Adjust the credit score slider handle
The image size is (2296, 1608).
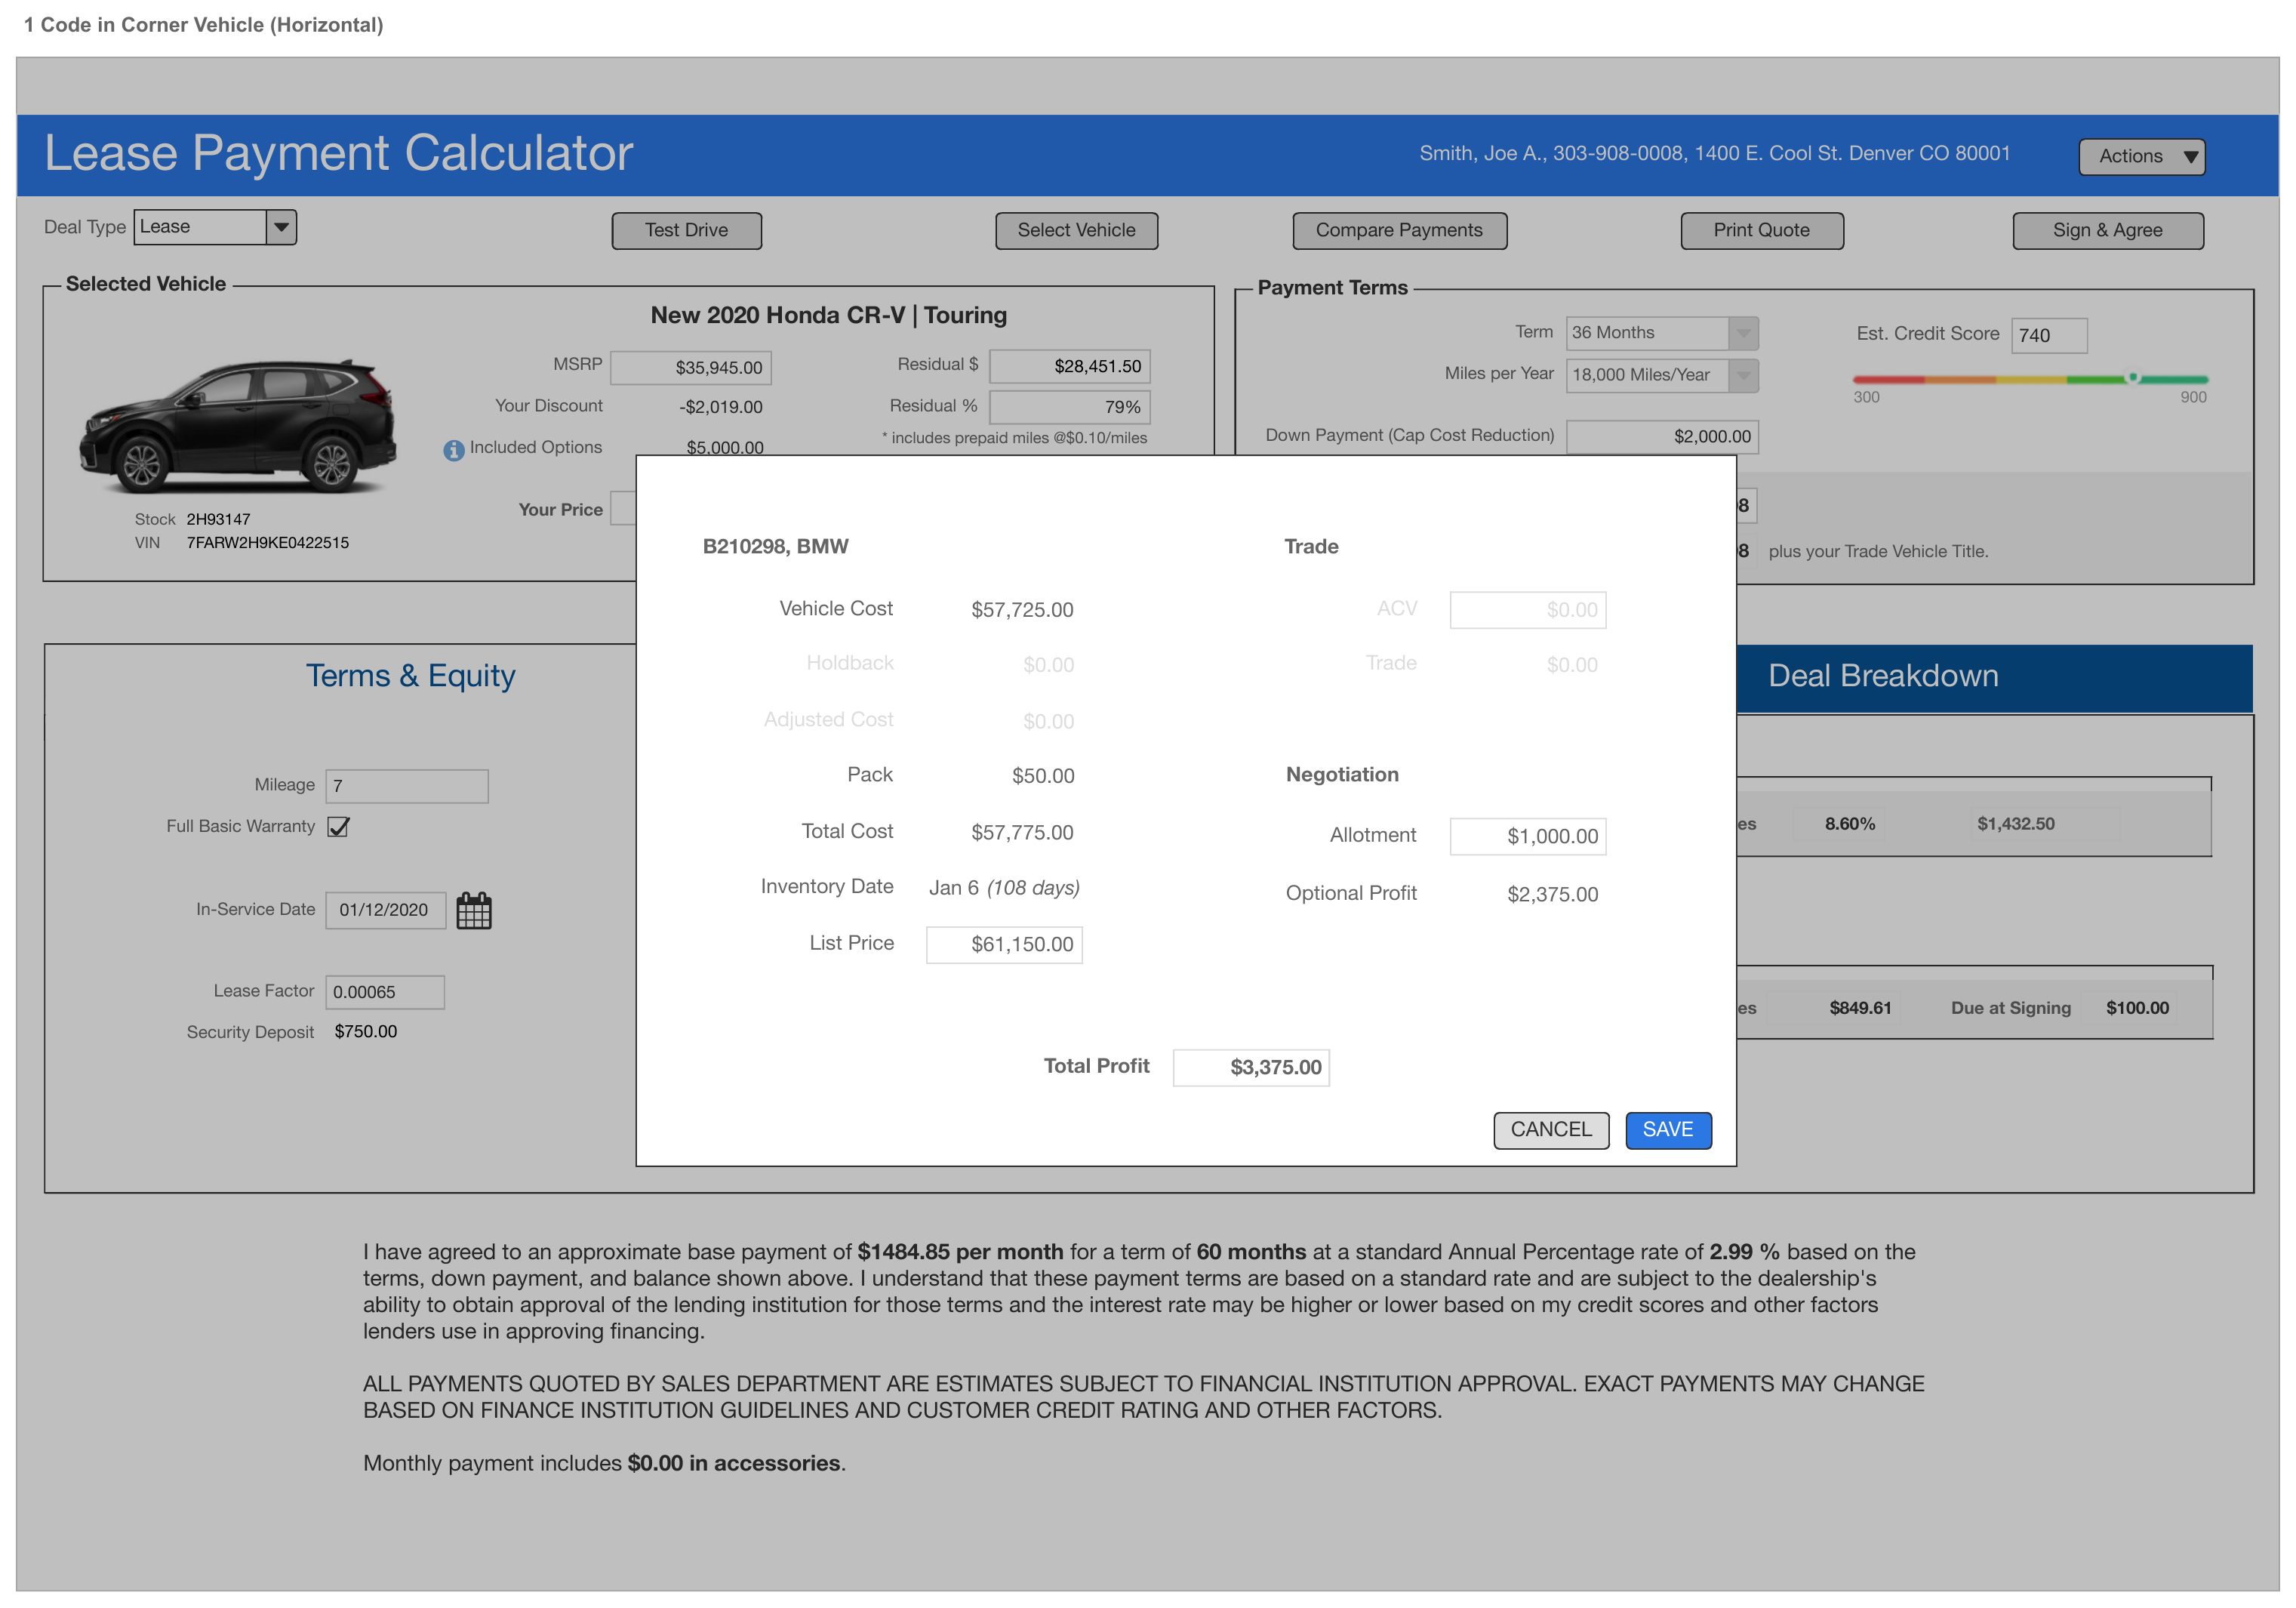[x=2133, y=378]
